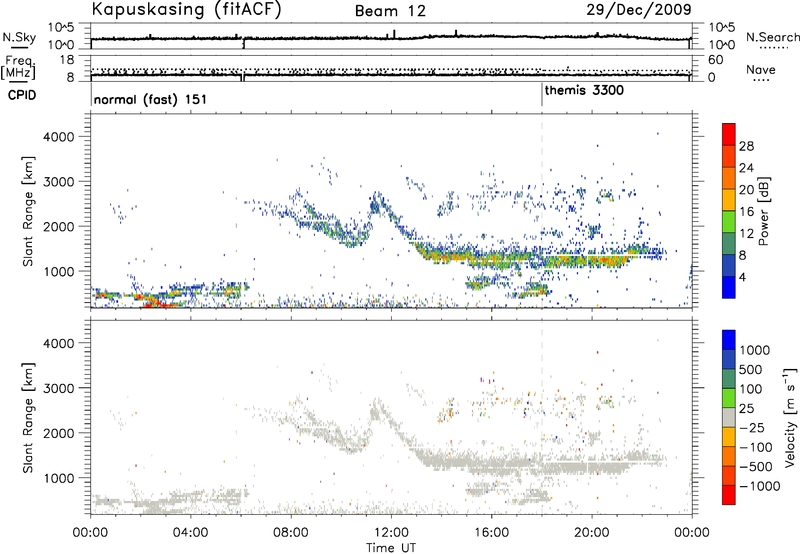The width and height of the screenshot is (800, 554).
Task: Click the '60' tick of the Nave axis
Action: pos(715,60)
